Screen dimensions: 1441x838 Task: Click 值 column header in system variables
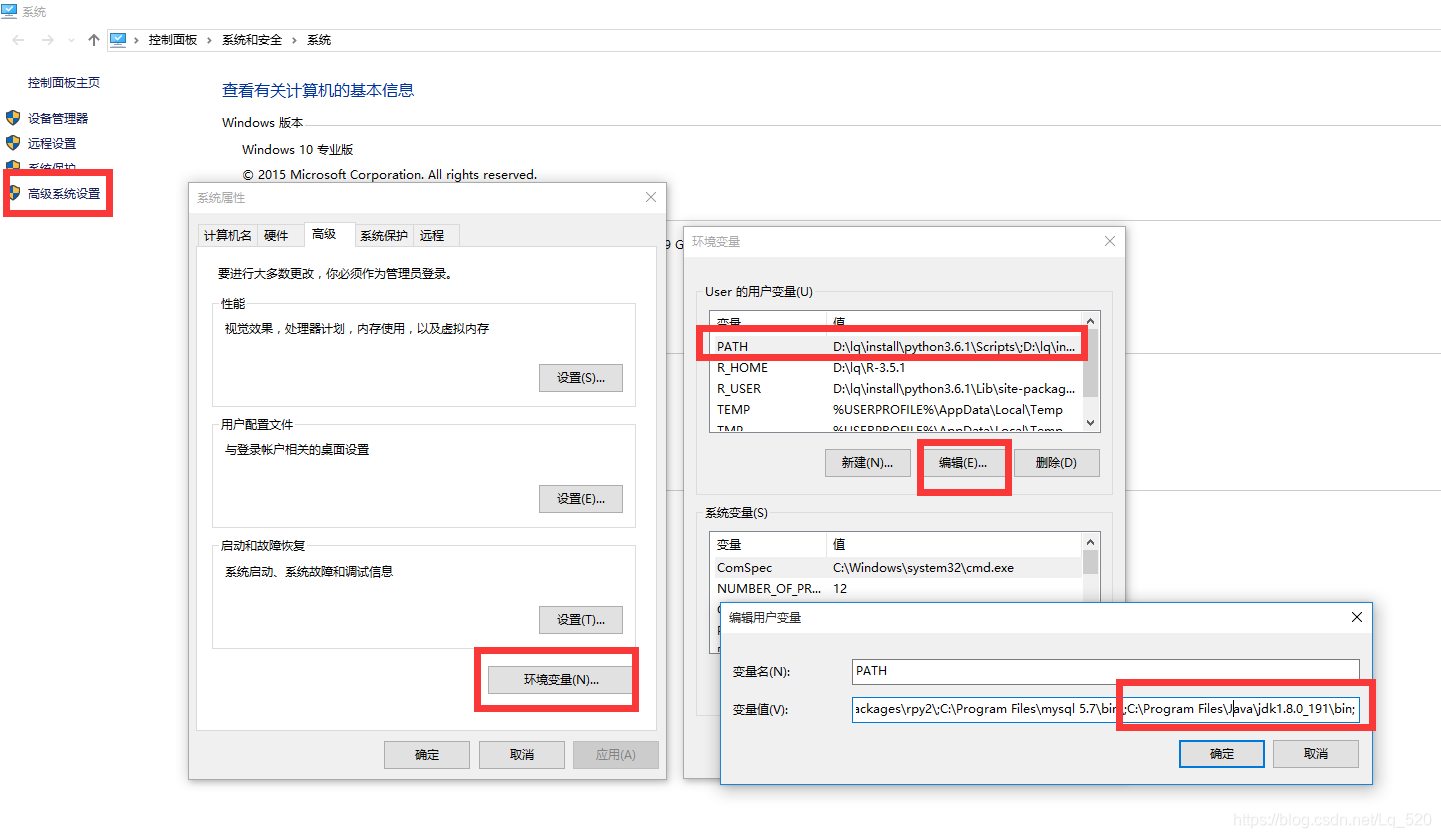click(955, 545)
